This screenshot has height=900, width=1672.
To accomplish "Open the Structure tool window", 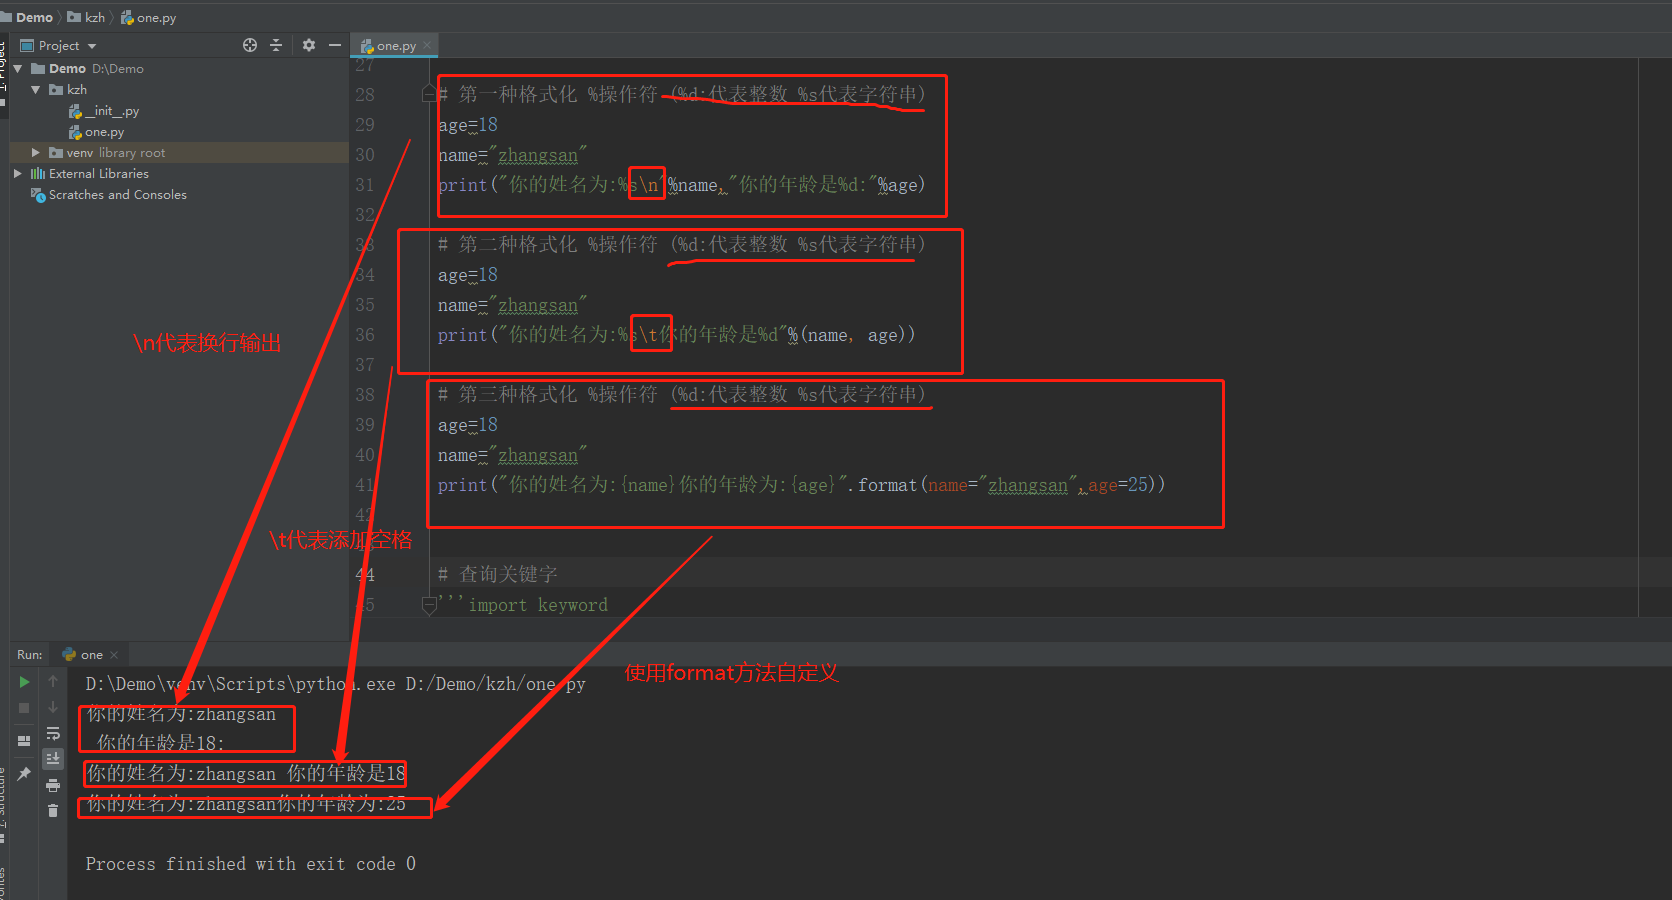I will coord(8,790).
